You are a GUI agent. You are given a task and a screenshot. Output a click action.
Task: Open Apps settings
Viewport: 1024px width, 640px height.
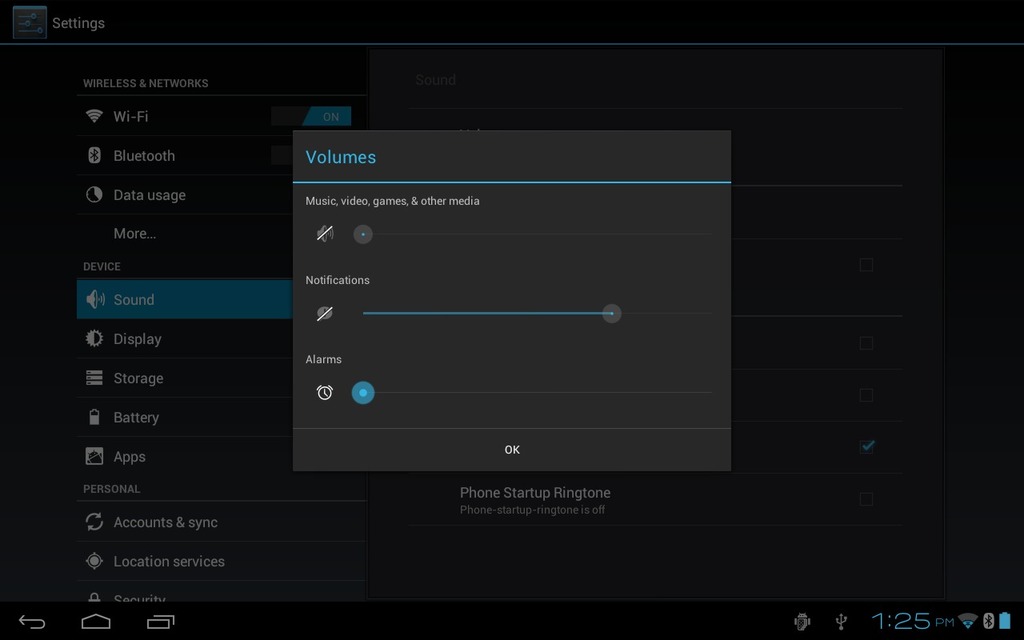pos(185,456)
